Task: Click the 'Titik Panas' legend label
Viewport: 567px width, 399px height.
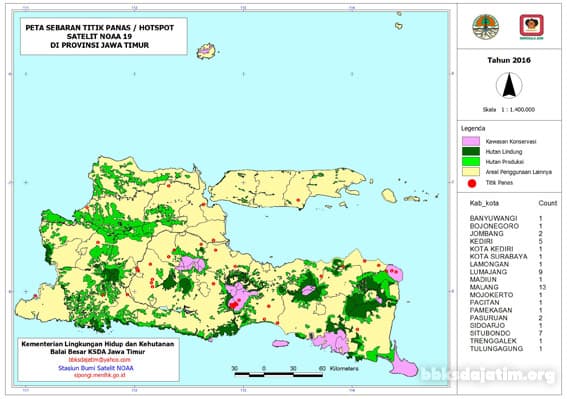Action: (x=499, y=183)
